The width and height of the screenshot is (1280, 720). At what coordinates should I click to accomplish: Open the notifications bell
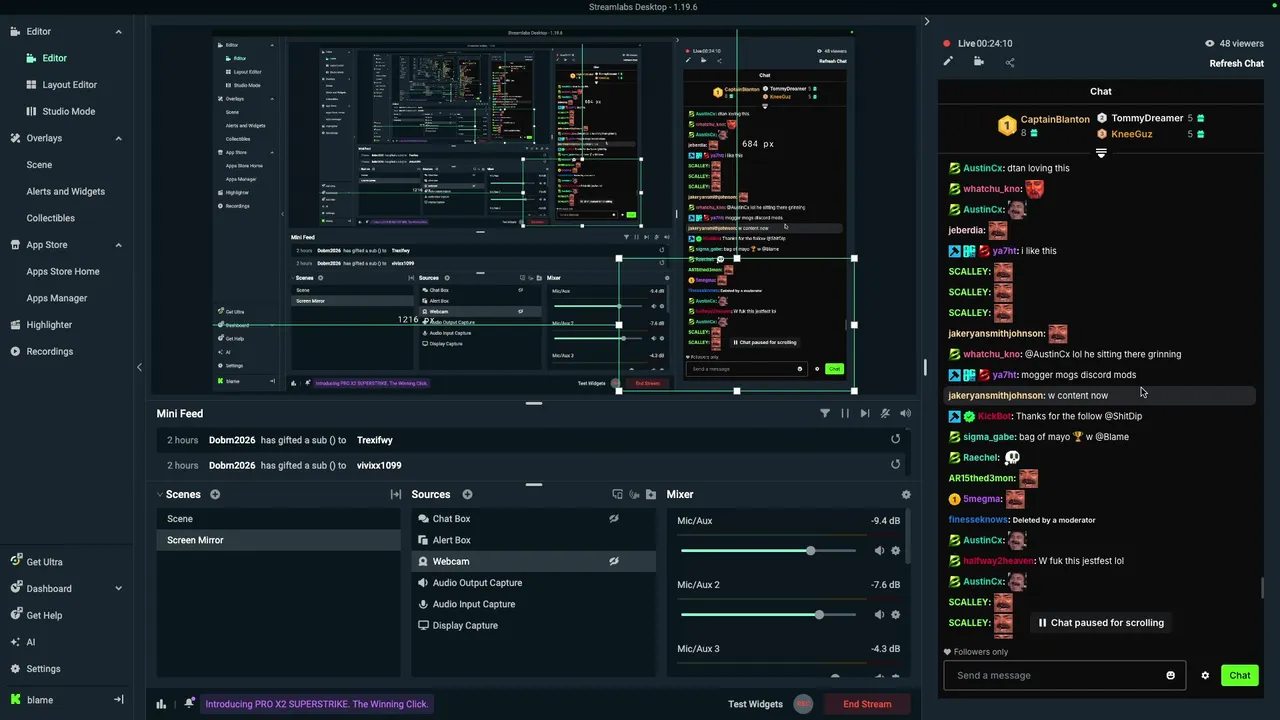coord(189,704)
